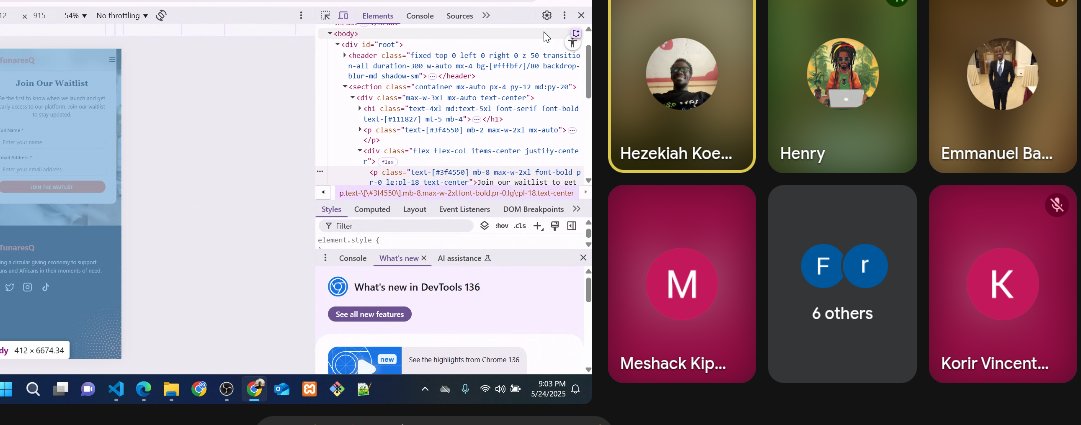Show hidden system tray icons

coord(425,389)
